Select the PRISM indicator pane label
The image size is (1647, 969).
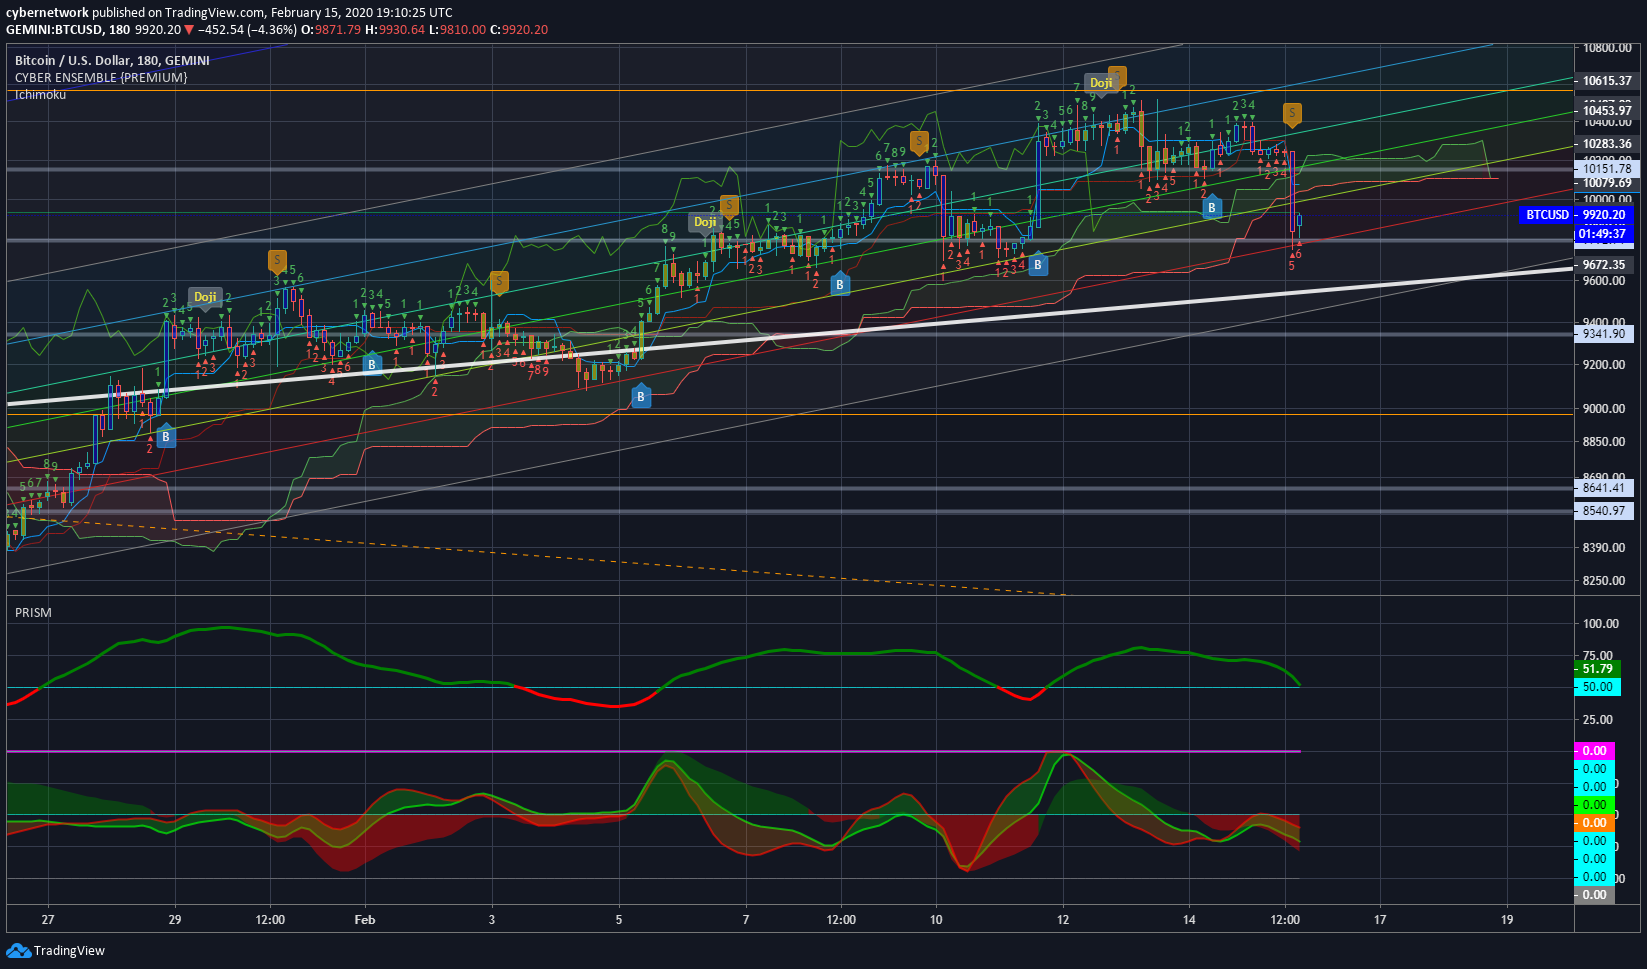33,613
